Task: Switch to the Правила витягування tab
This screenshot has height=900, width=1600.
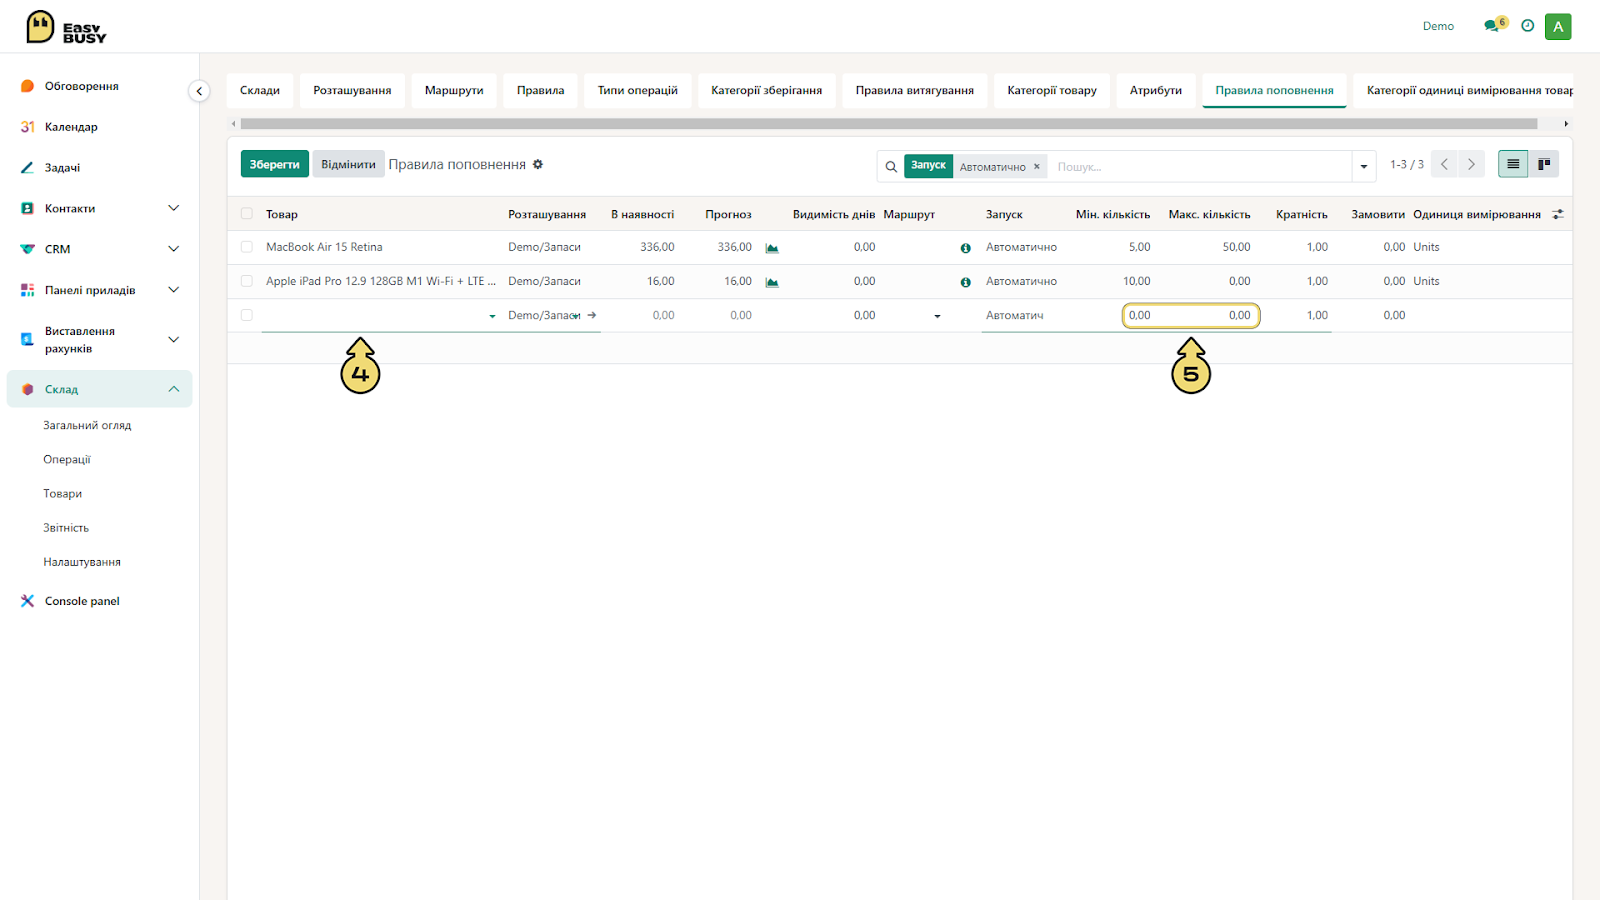Action: coord(914,90)
